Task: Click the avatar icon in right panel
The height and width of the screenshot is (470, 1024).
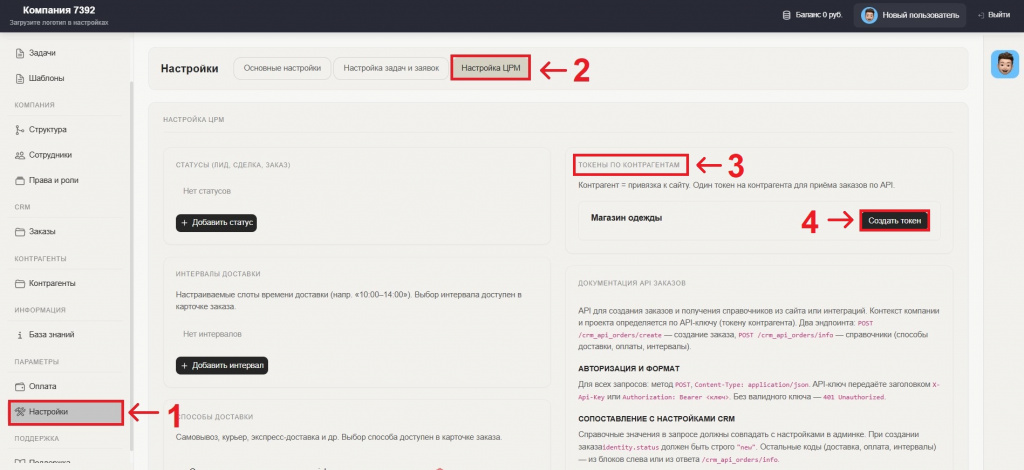Action: 1004,64
